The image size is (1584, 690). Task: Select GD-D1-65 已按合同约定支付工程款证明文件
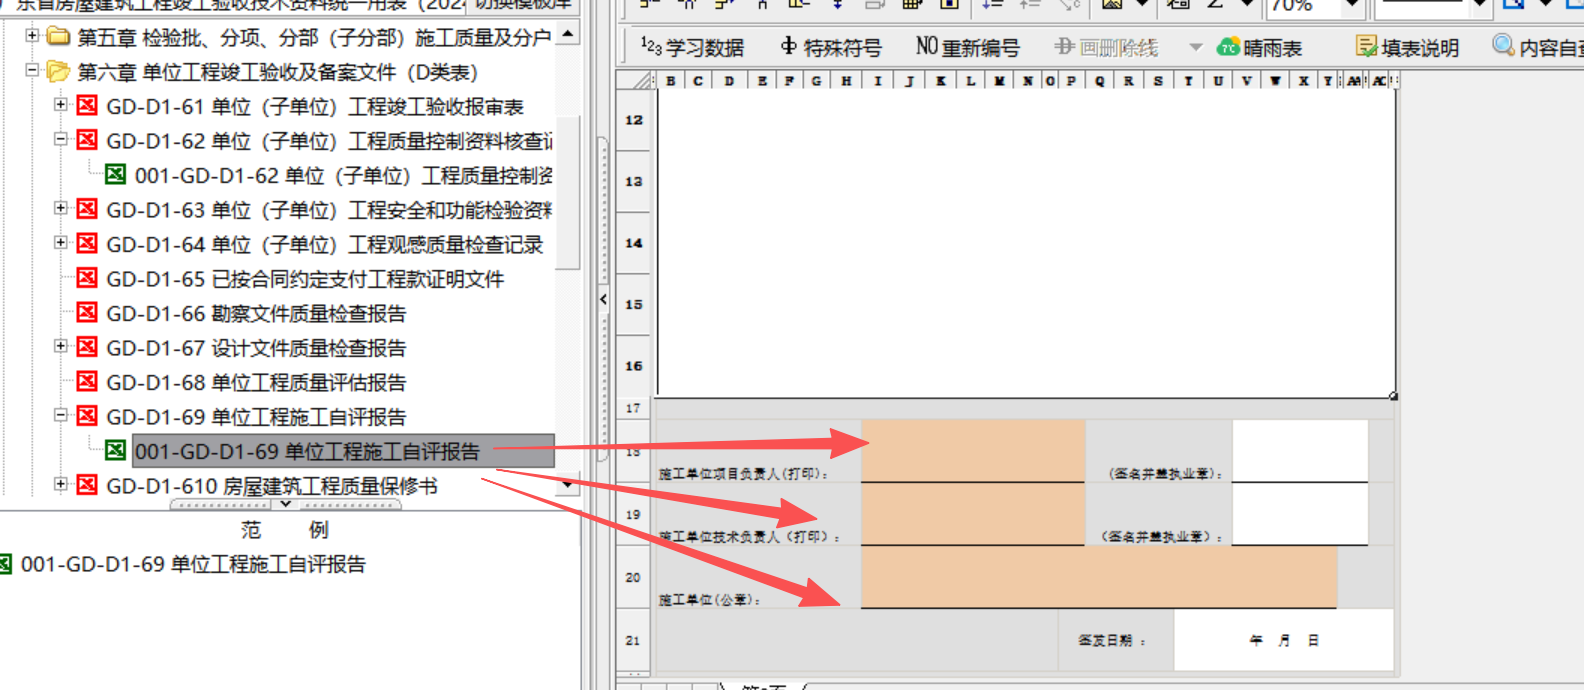(x=305, y=279)
